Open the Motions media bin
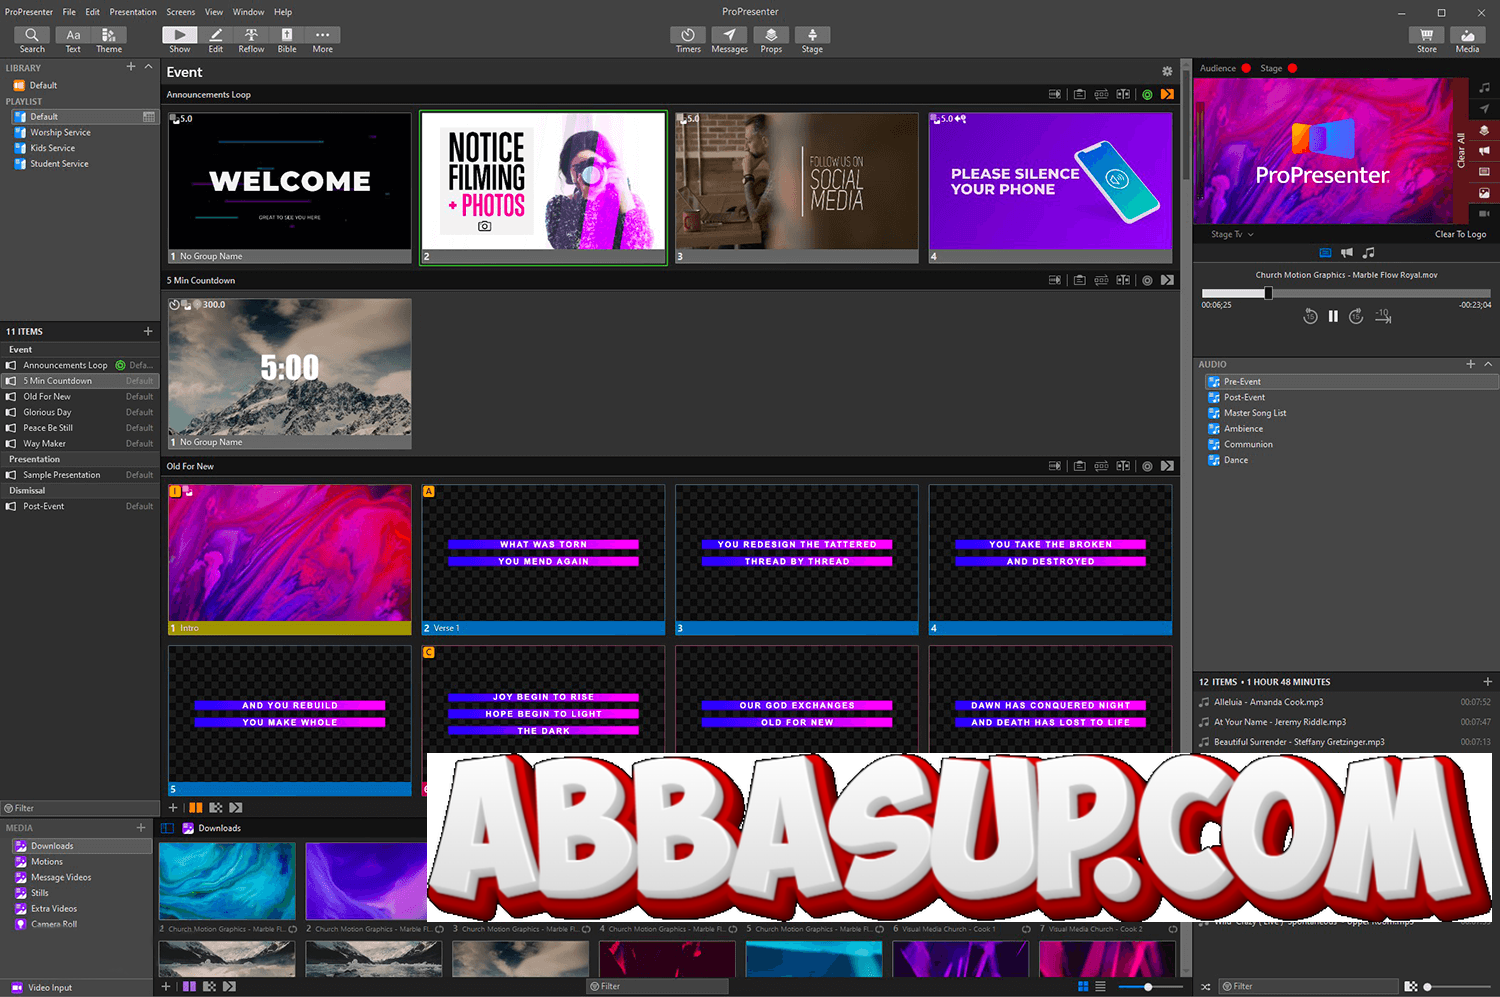1500x997 pixels. tap(46, 862)
